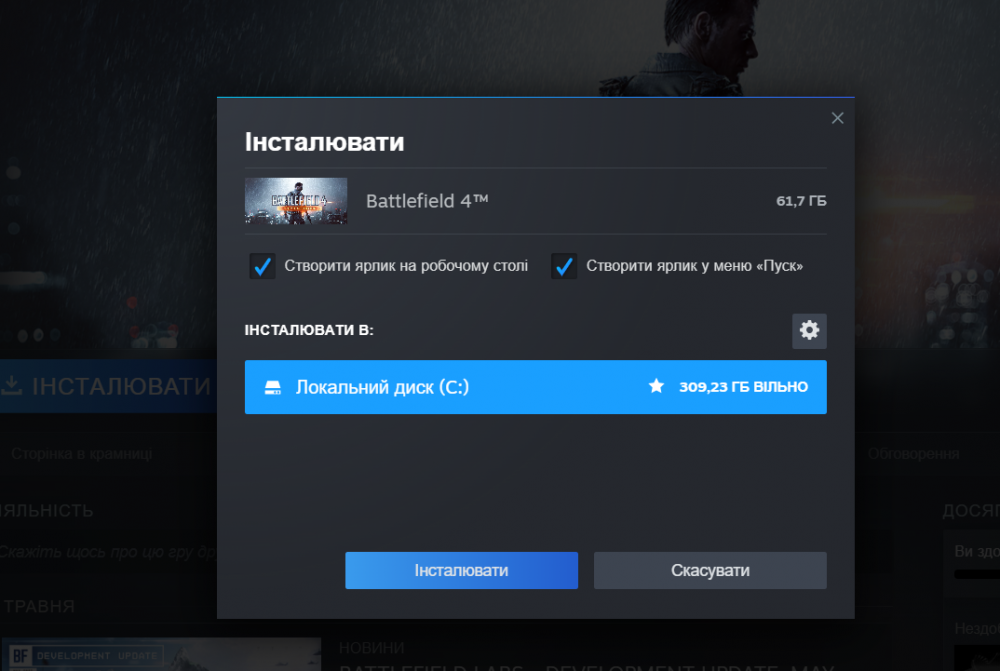Image resolution: width=1000 pixels, height=671 pixels.
Task: Click the default-drive star icon
Action: pos(656,386)
